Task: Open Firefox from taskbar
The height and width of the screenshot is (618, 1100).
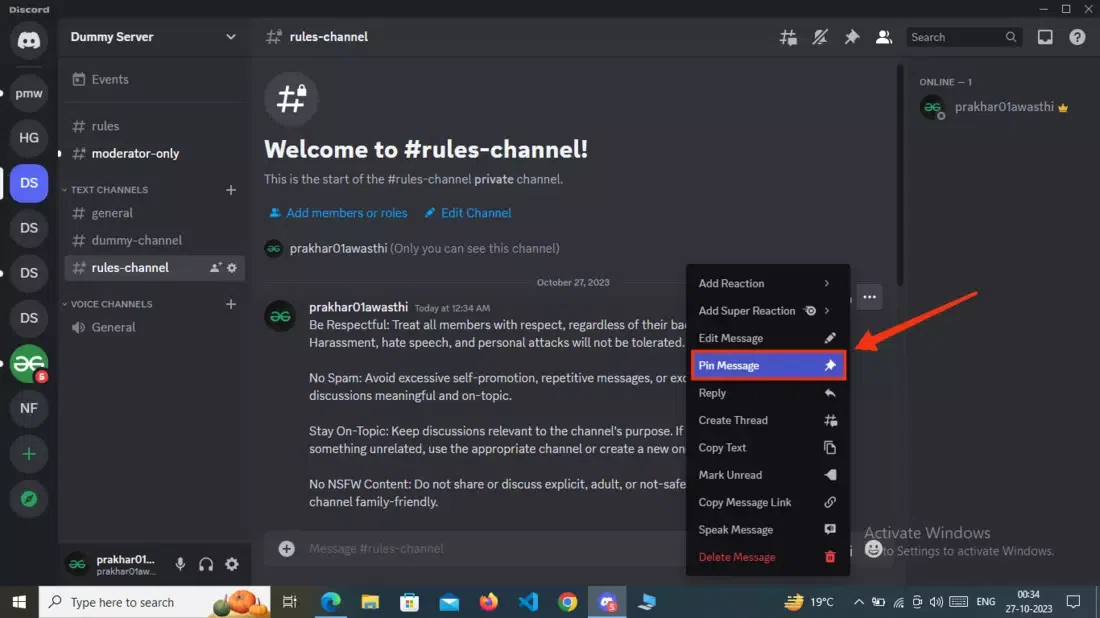Action: (x=488, y=602)
